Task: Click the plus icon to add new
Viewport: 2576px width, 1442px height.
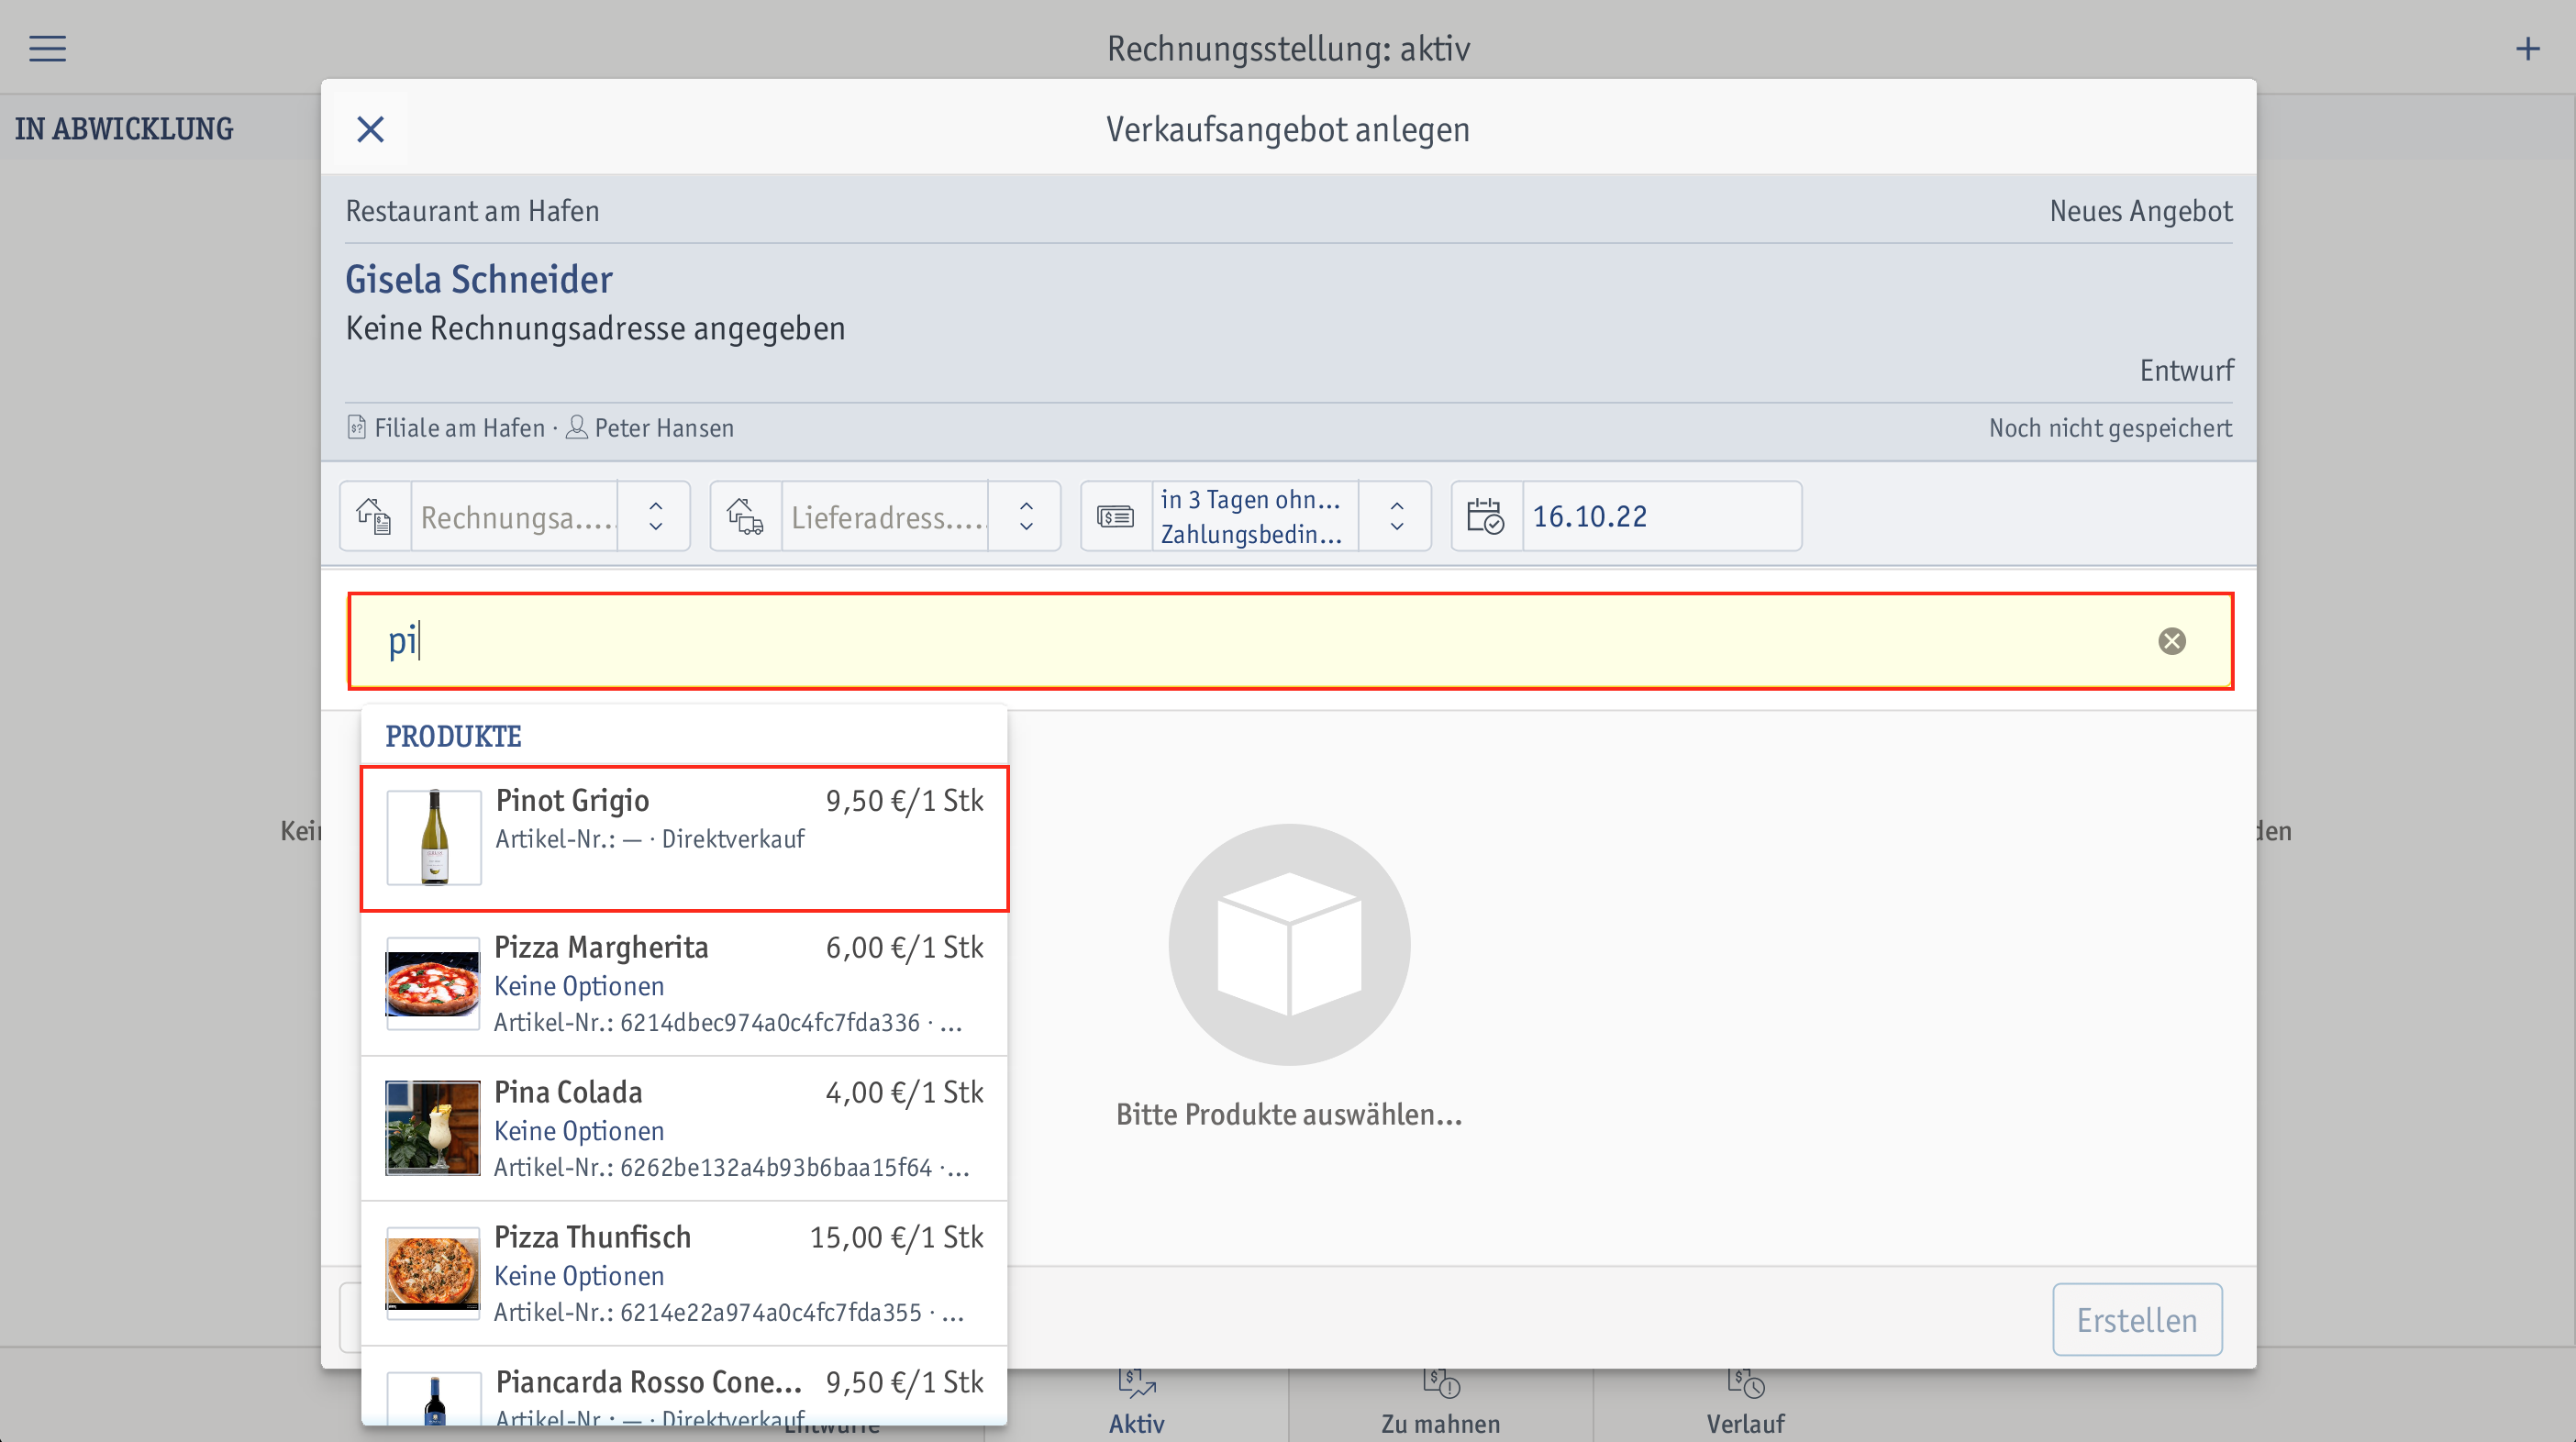Action: (2527, 48)
